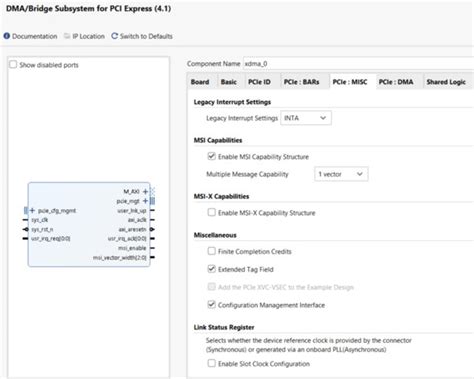
Task: Click the axi_aresetn output port arrow
Action: [152, 229]
